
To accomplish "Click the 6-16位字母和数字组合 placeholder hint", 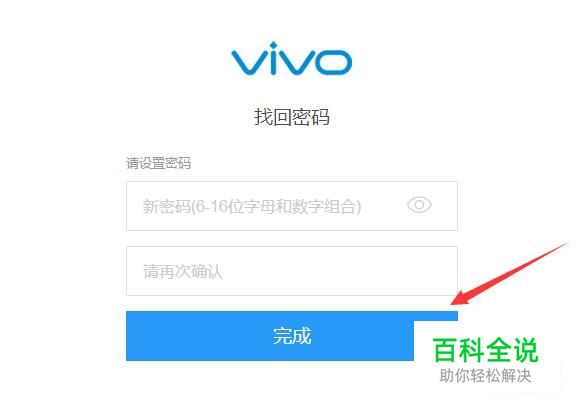I will click(276, 206).
